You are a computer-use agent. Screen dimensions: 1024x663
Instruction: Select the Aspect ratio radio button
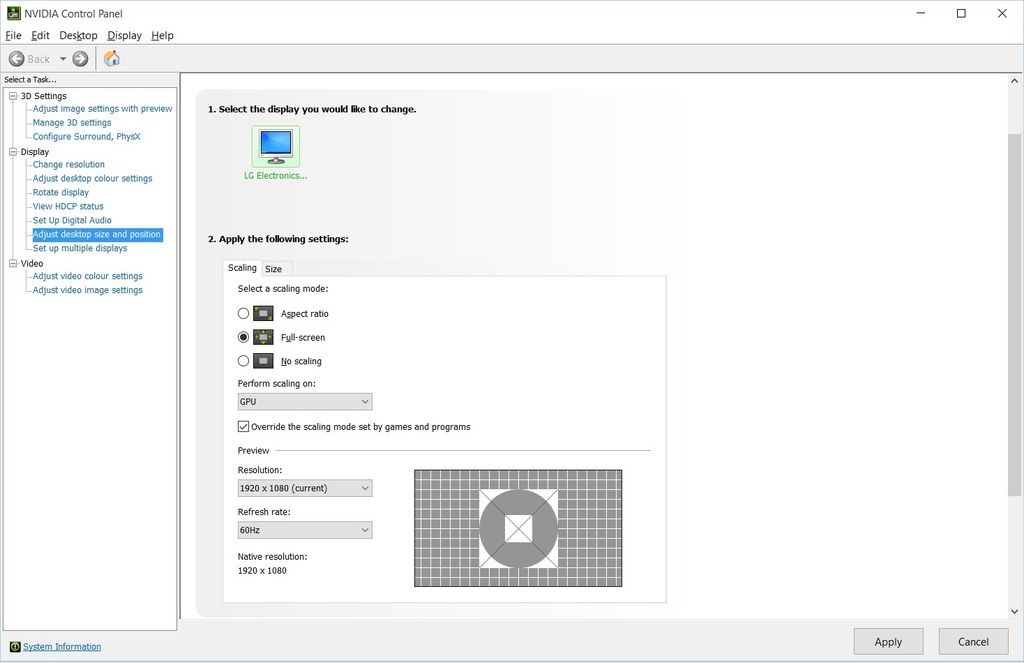(x=243, y=313)
